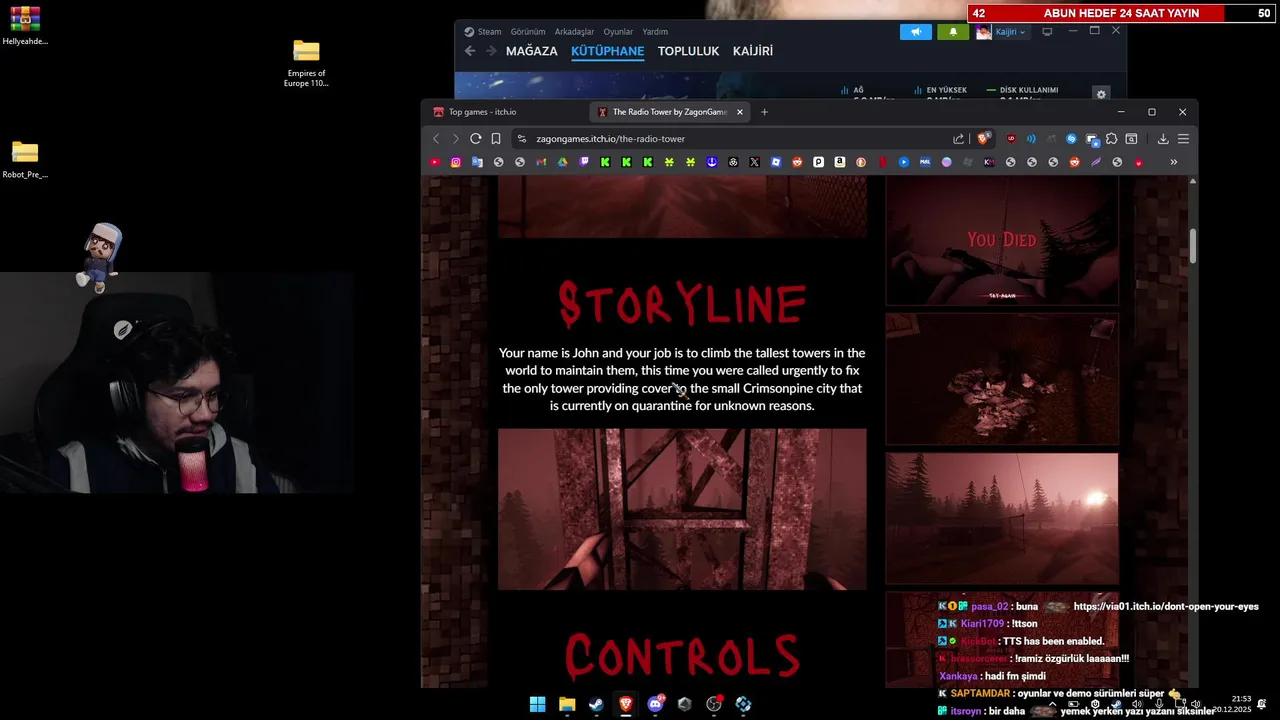
Task: Open TOPLULUK section in Steam
Action: 688,51
